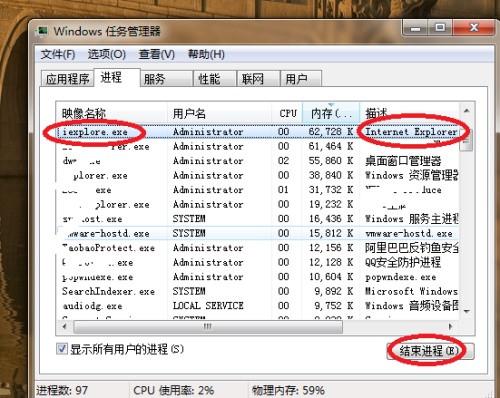
Task: Open the 文件(F) menu
Action: pos(58,54)
